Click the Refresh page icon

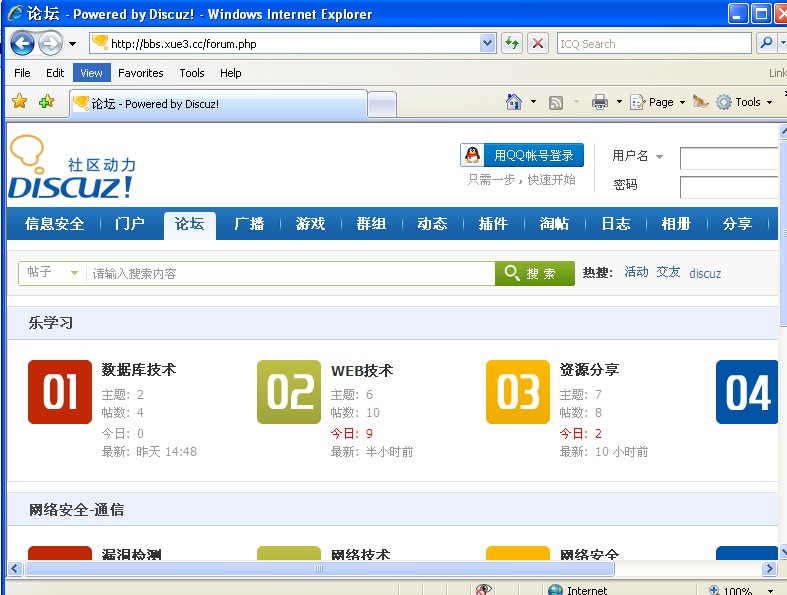(512, 43)
